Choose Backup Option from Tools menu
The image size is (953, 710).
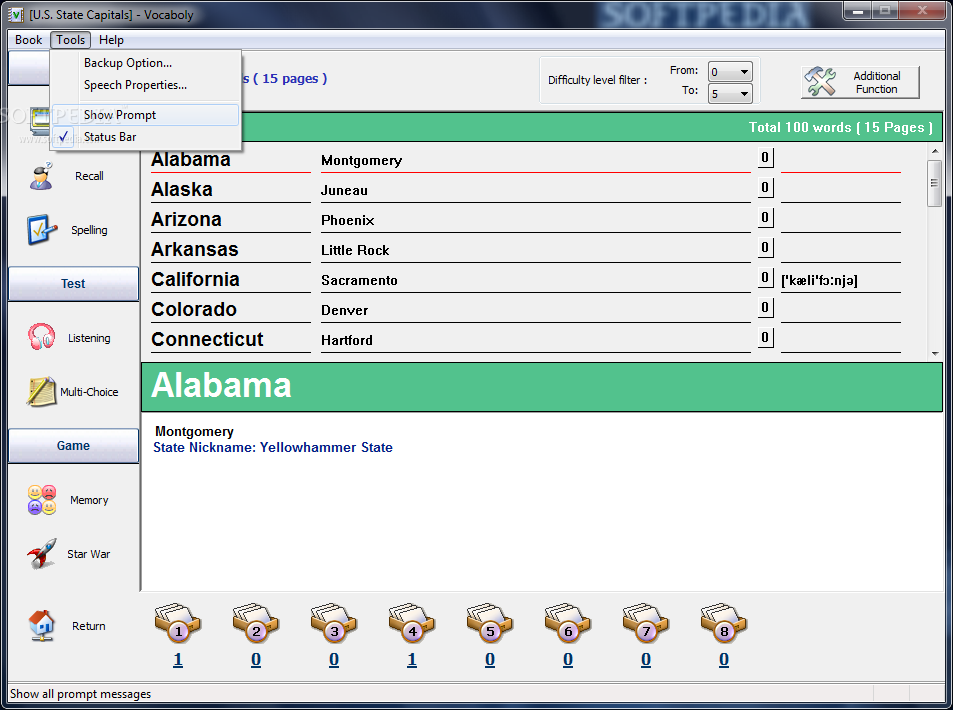coord(146,63)
